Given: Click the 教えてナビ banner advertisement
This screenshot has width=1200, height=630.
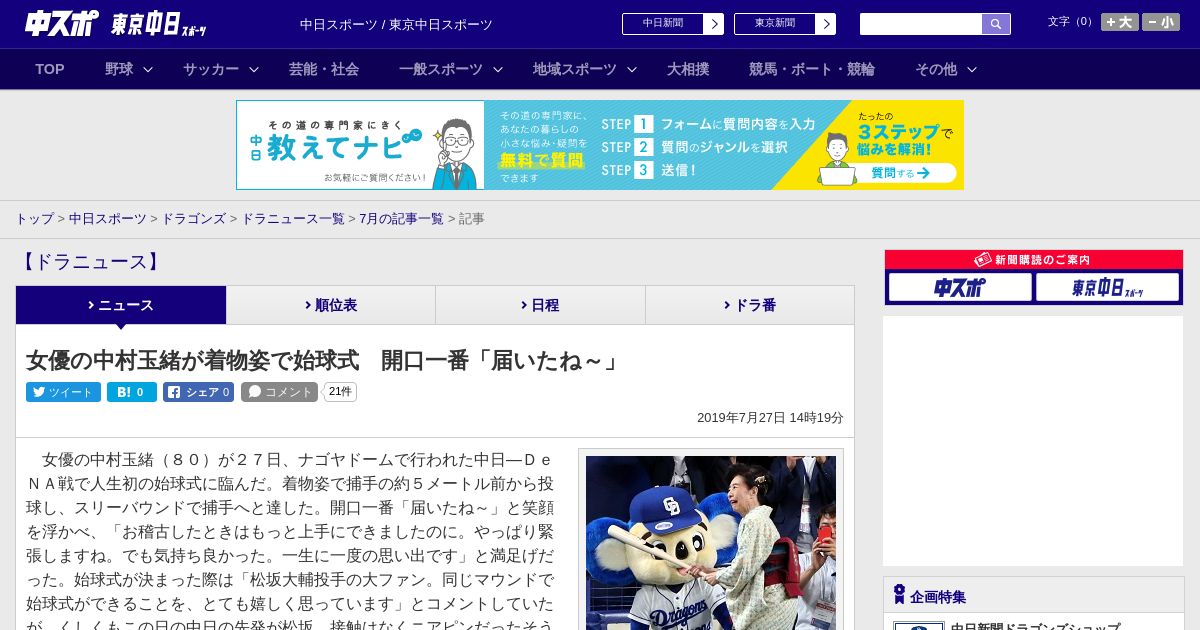Looking at the screenshot, I should tap(600, 145).
